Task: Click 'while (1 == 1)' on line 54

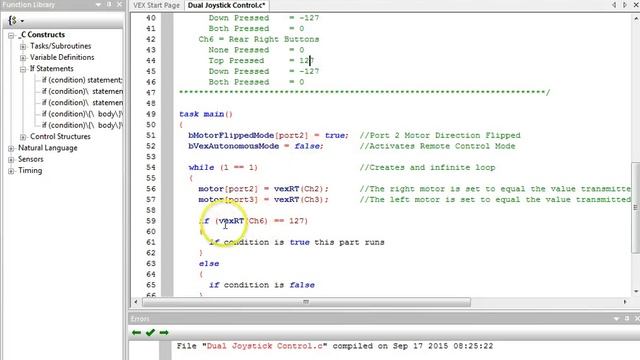Action: tap(223, 167)
